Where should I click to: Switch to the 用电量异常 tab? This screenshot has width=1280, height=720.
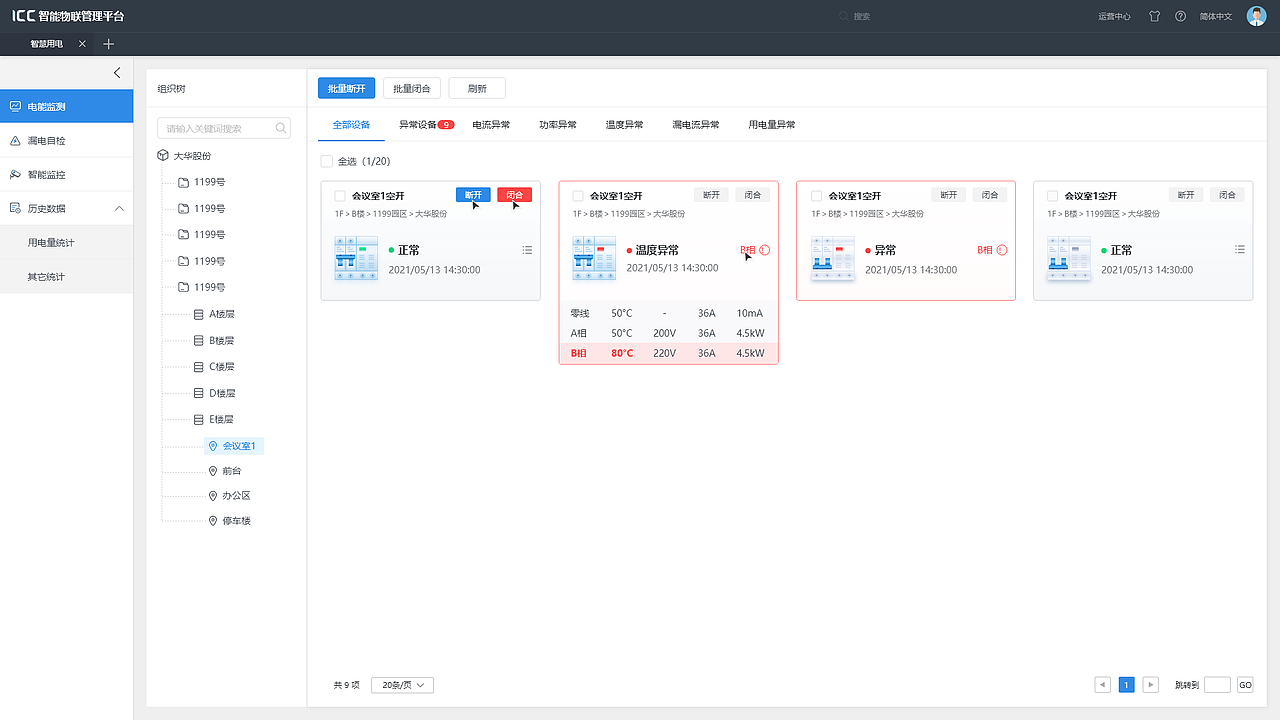point(772,125)
